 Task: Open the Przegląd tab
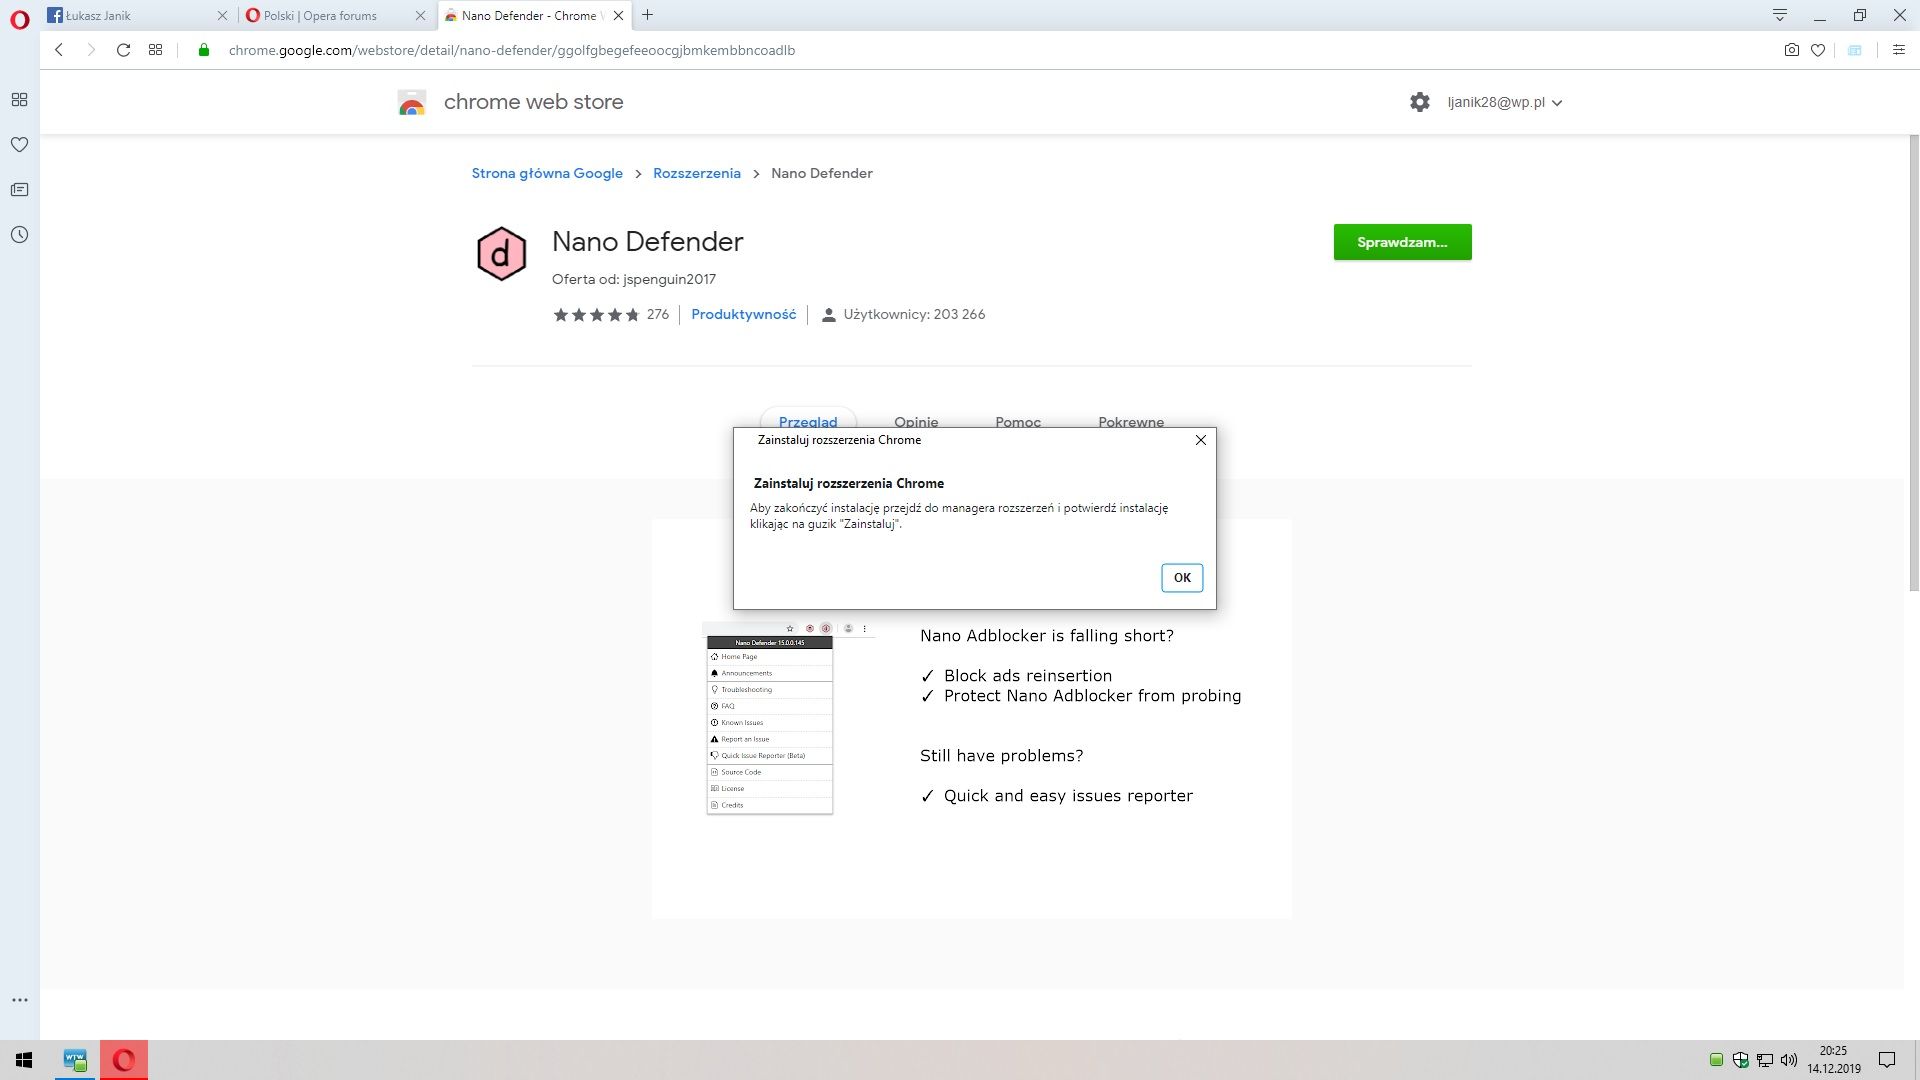point(808,421)
